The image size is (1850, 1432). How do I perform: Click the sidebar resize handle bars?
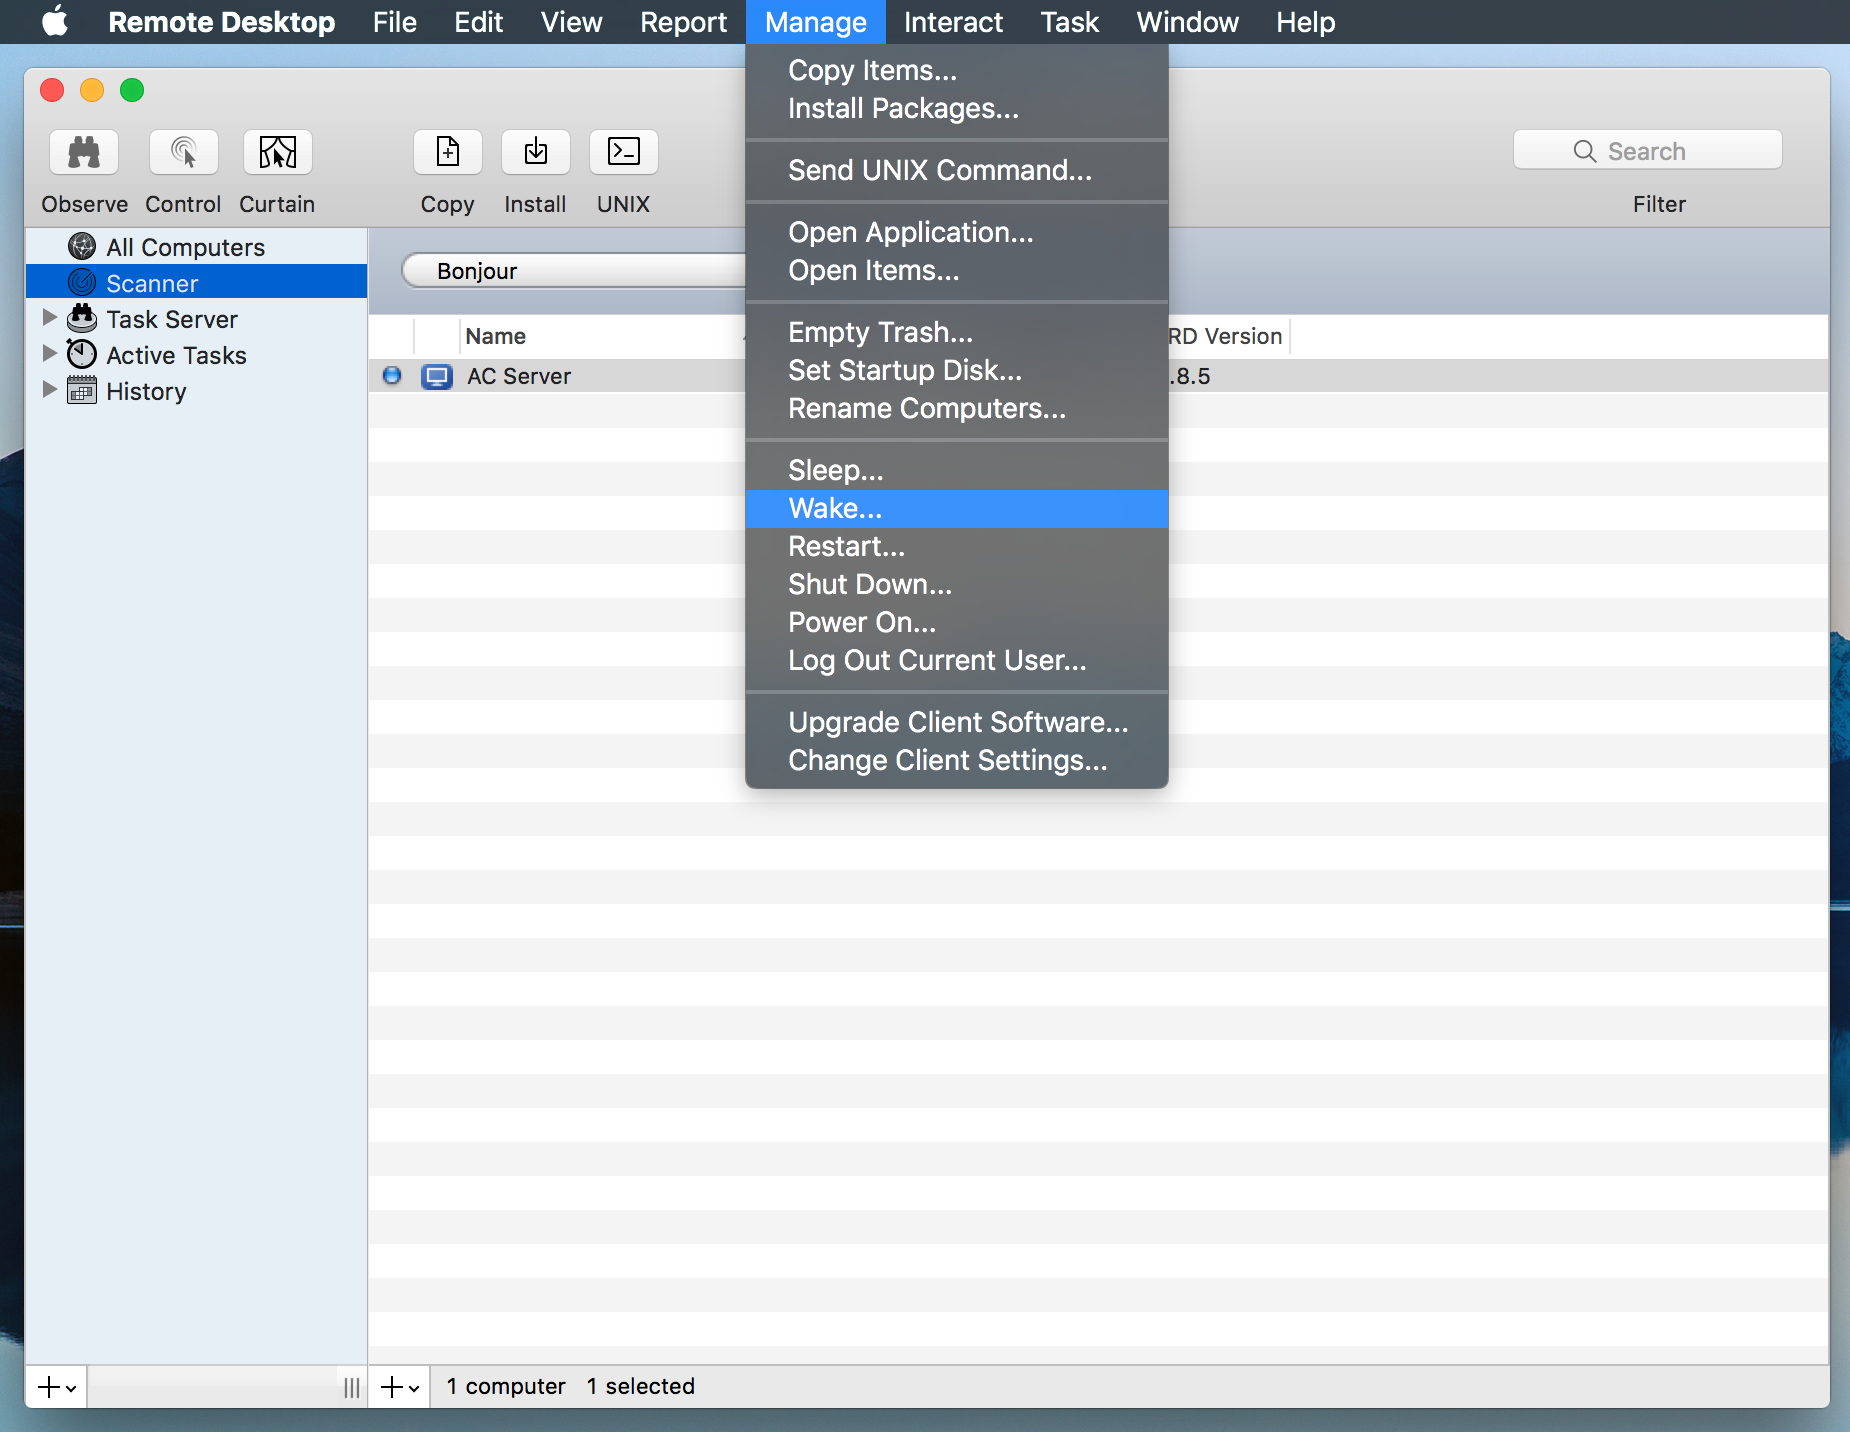pyautogui.click(x=351, y=1387)
